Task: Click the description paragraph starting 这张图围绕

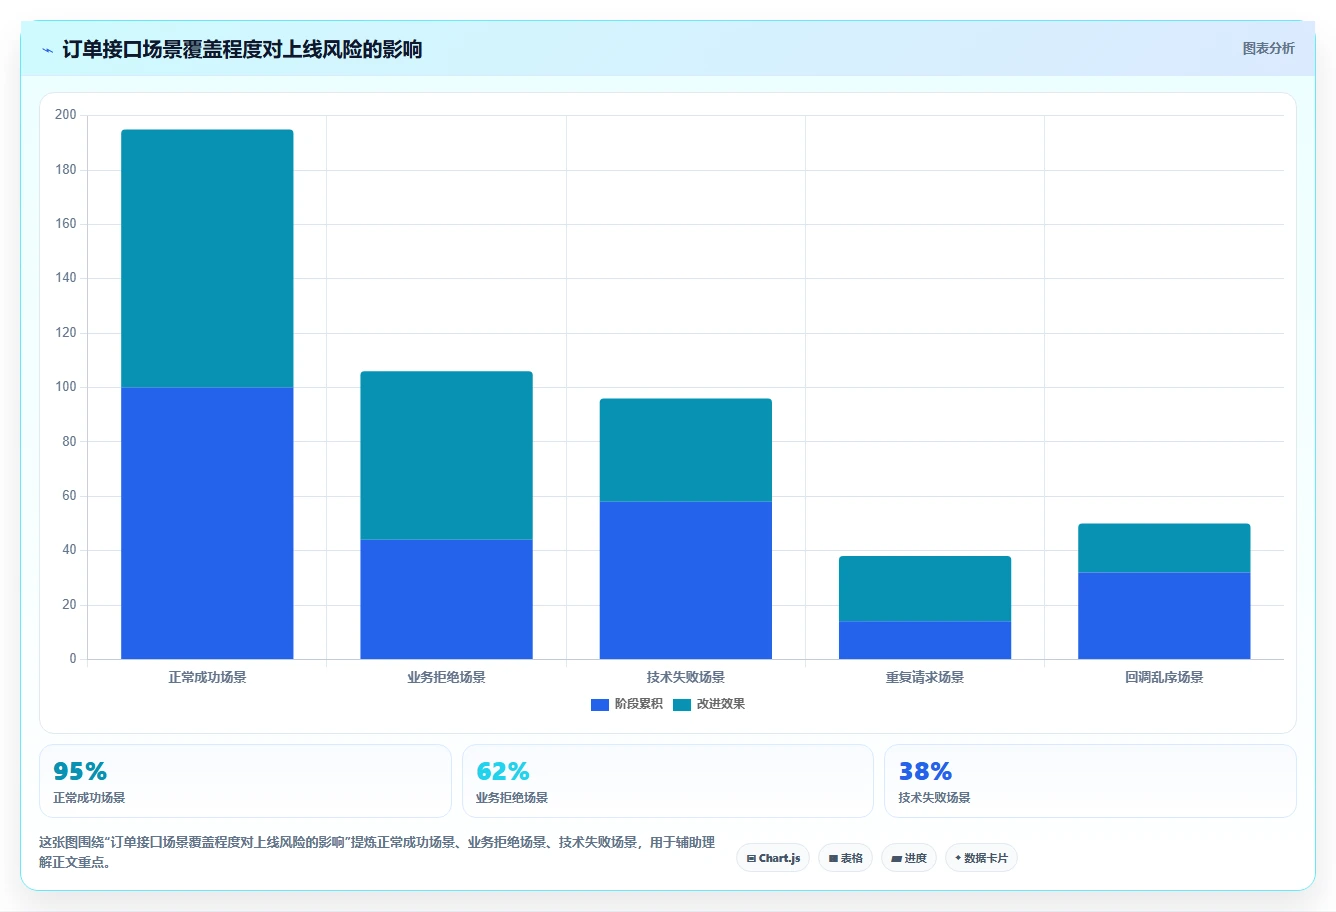Action: click(x=377, y=852)
